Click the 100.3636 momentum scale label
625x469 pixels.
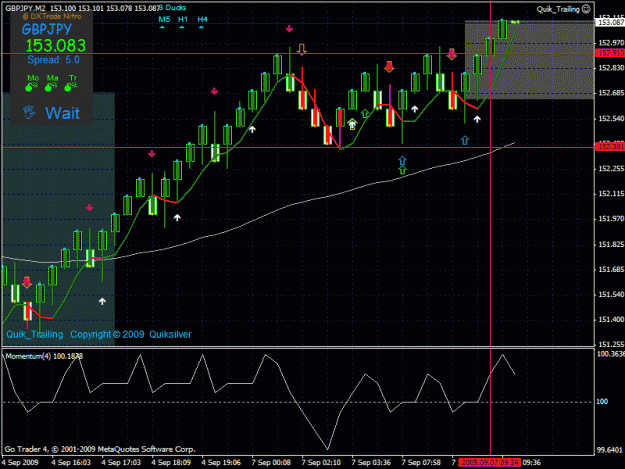(611, 354)
